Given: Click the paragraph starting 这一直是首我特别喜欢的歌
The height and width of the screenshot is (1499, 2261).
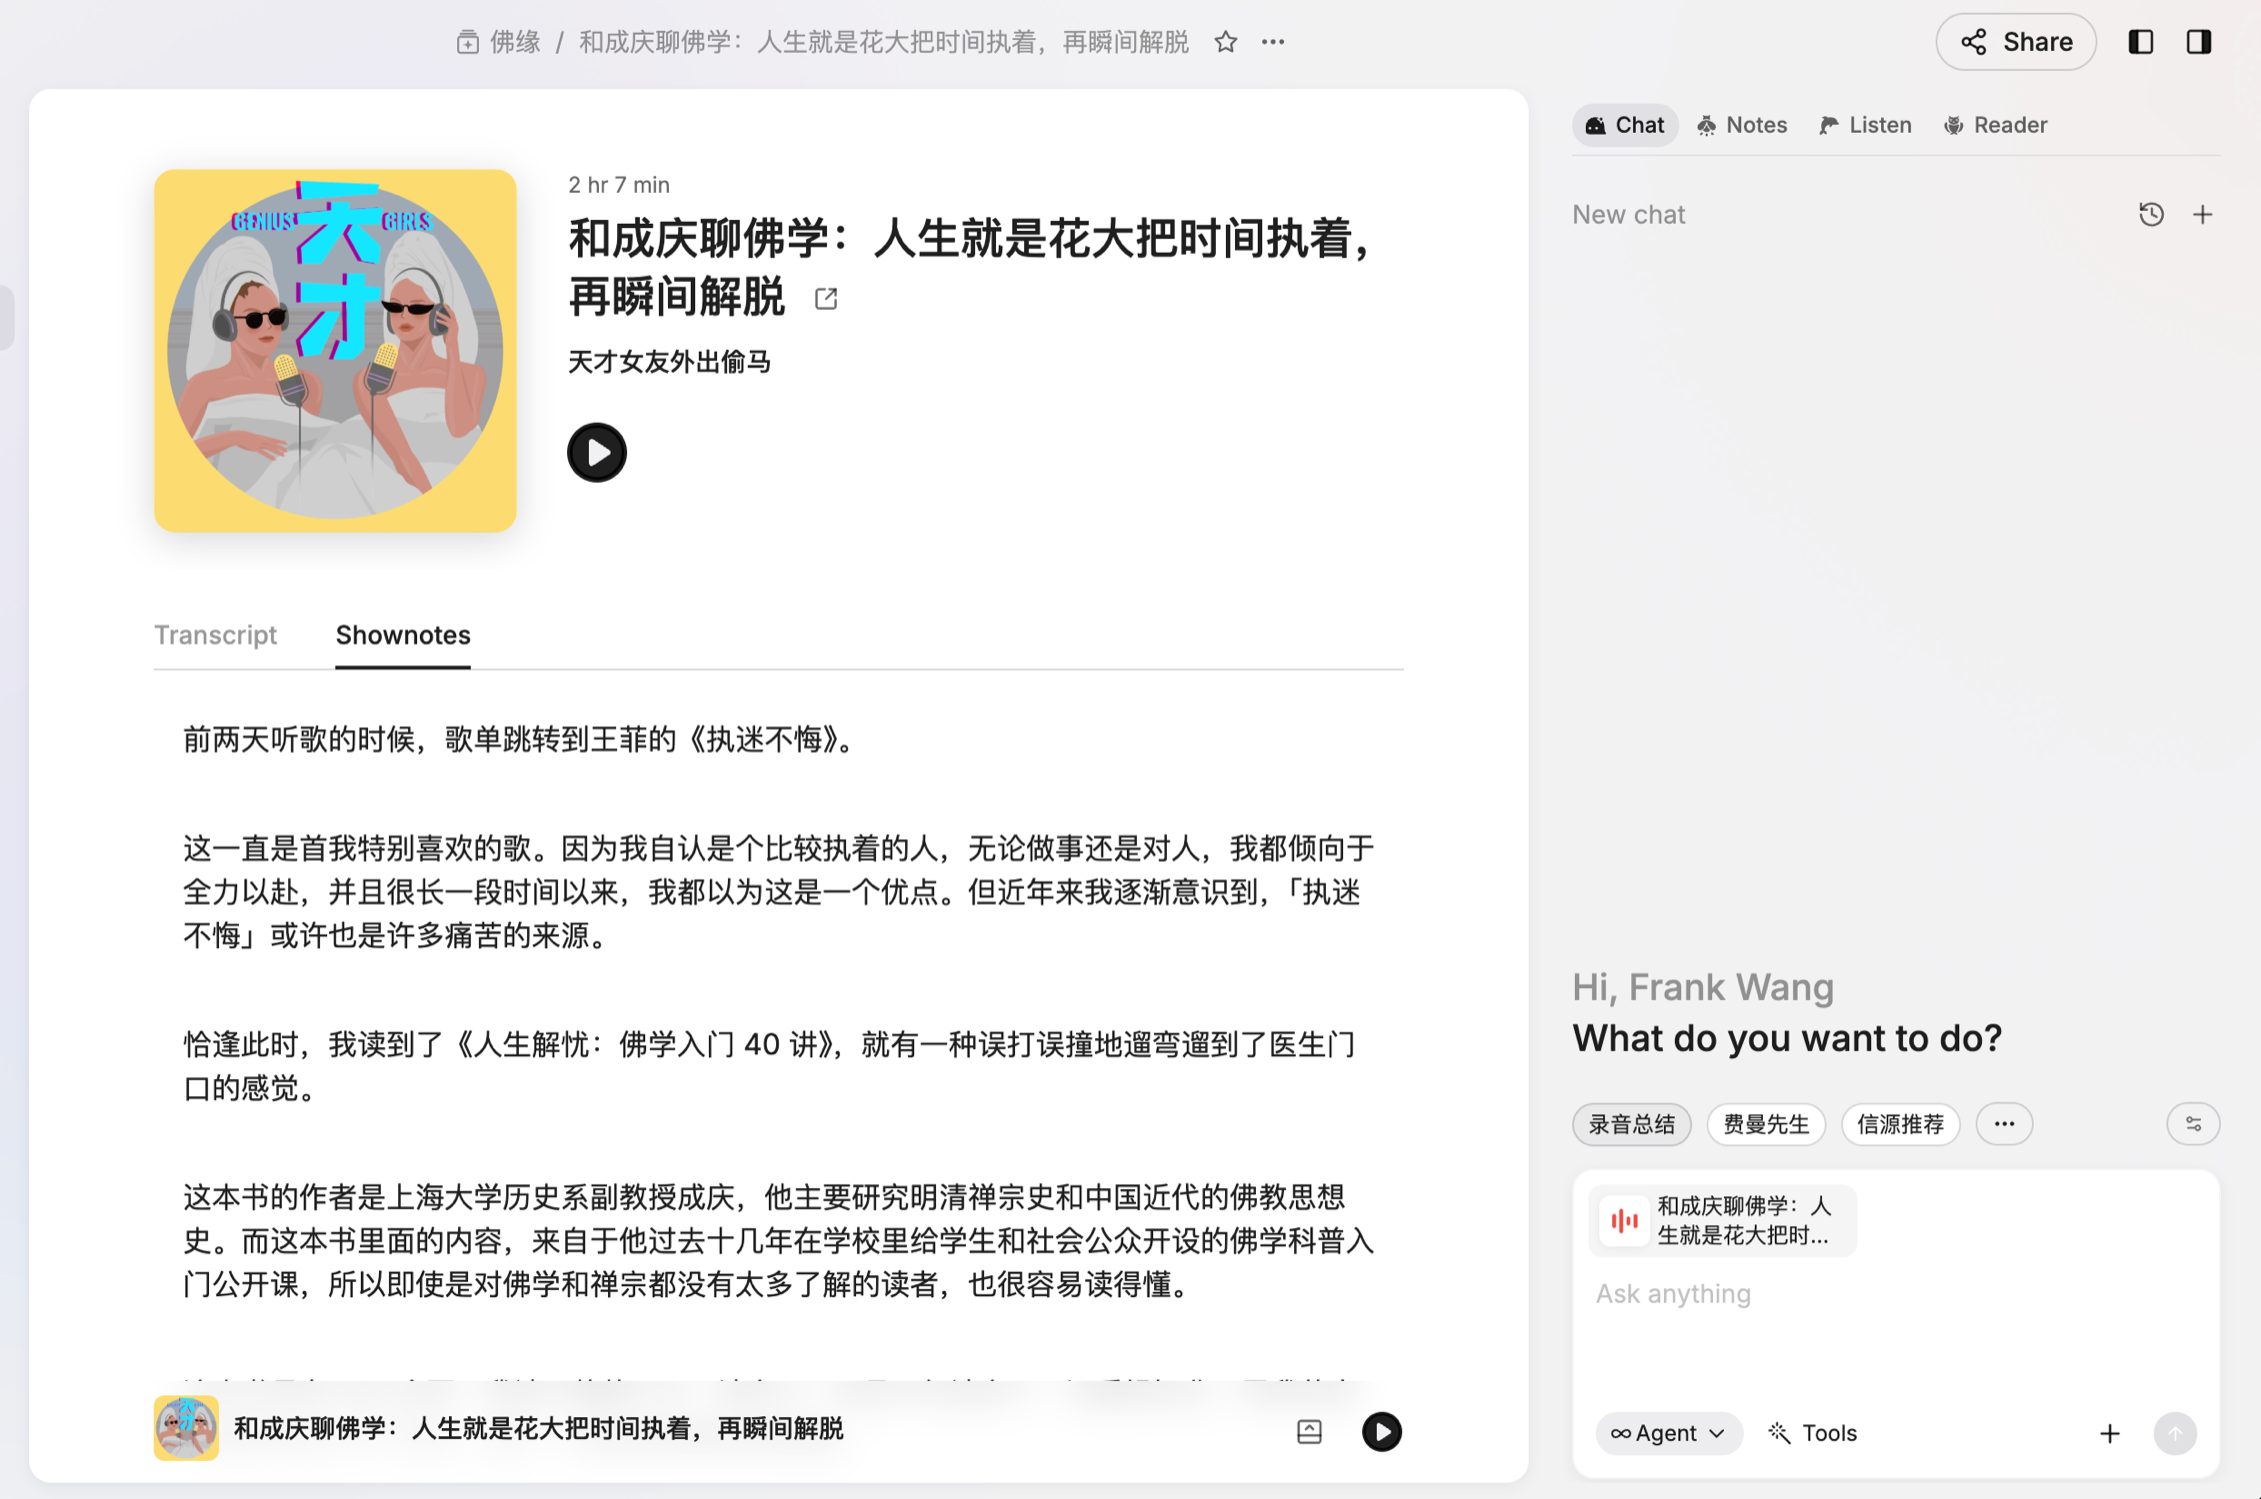Looking at the screenshot, I should coord(778,892).
